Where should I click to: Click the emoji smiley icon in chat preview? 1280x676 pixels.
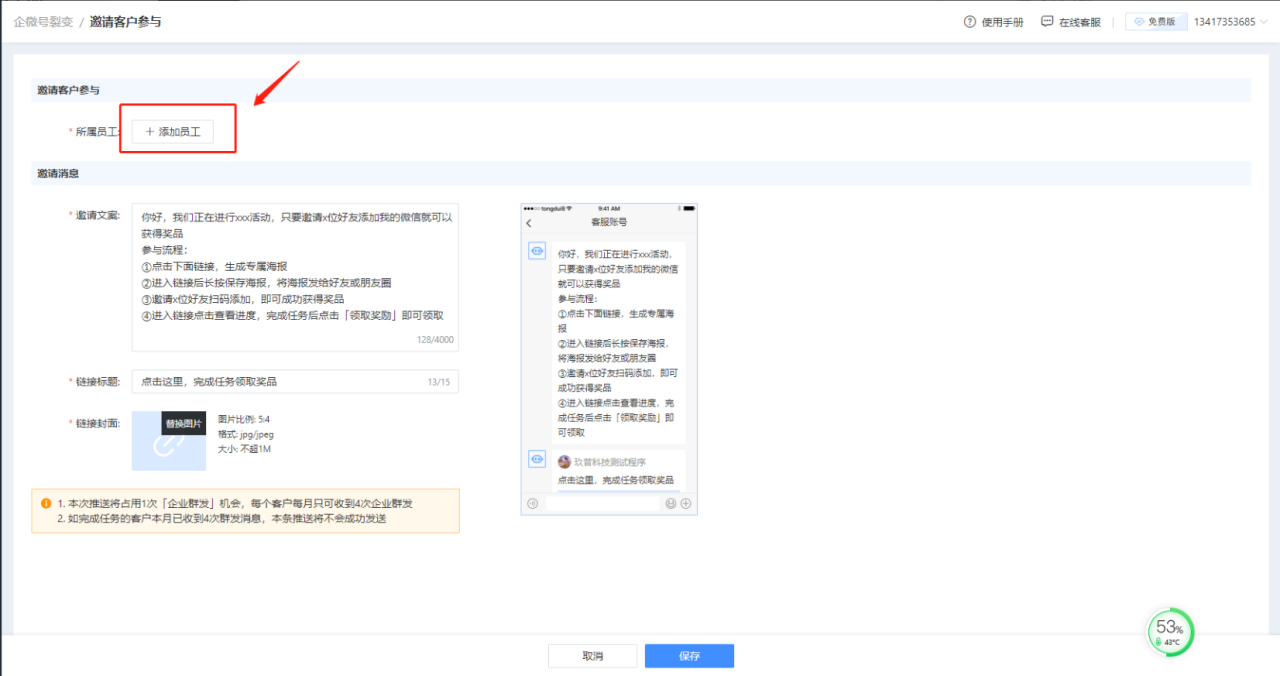pyautogui.click(x=671, y=503)
